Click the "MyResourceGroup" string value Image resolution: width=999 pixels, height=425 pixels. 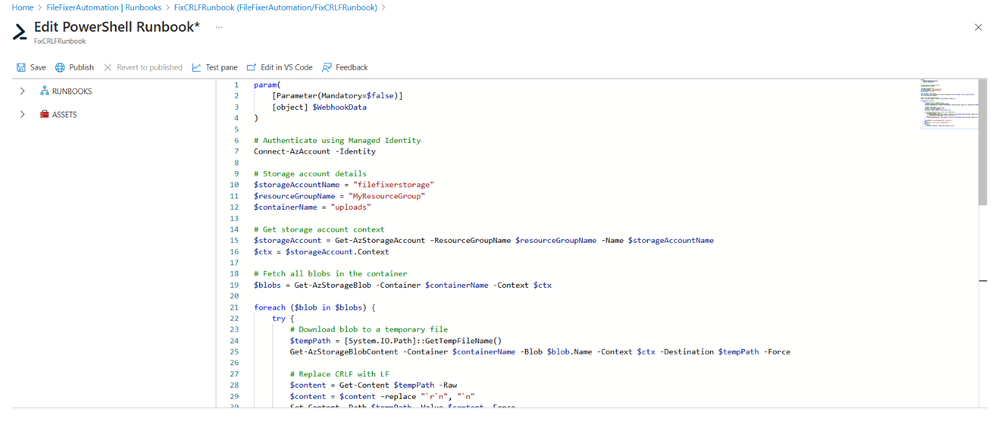pos(389,196)
